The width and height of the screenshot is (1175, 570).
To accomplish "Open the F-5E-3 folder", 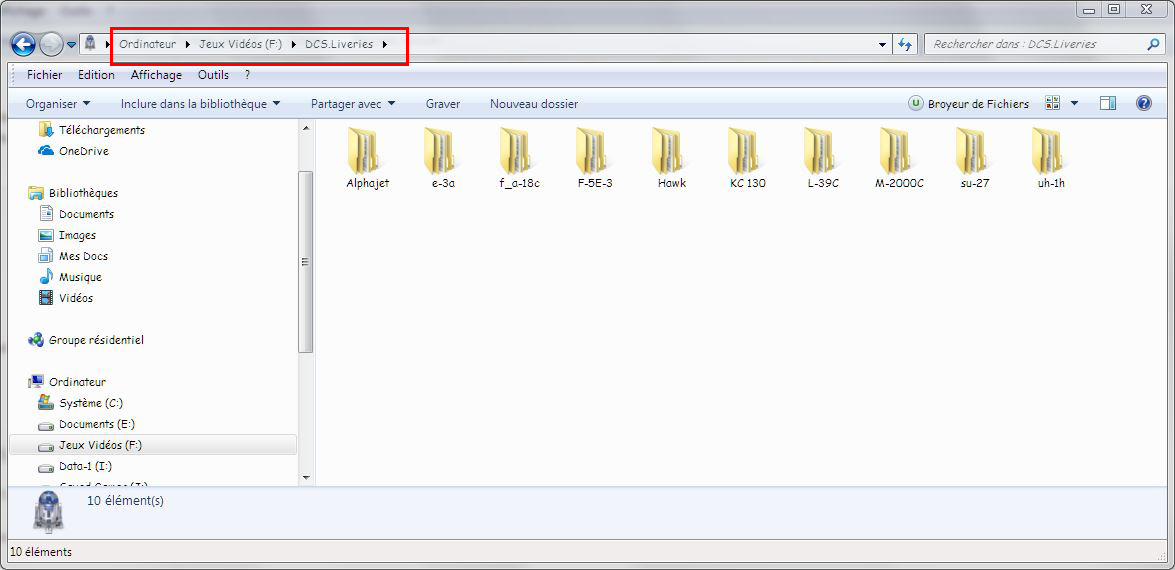I will (595, 157).
